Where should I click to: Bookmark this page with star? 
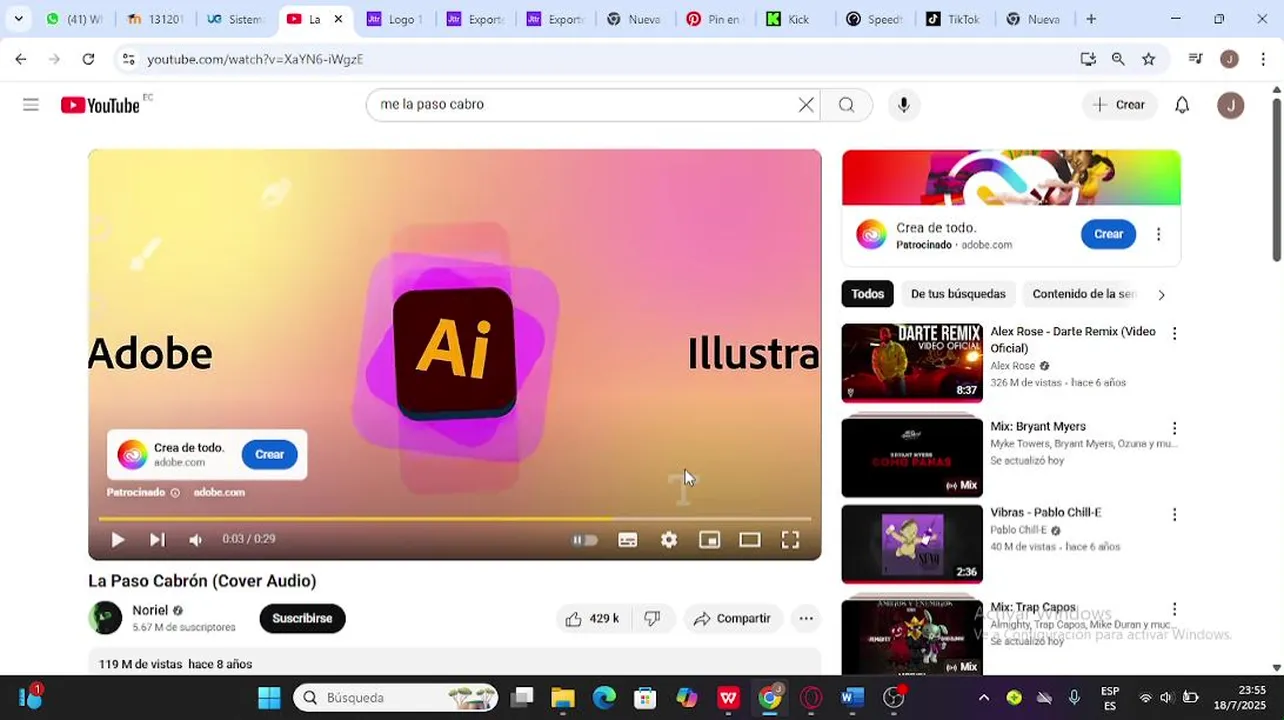pos(1148,59)
